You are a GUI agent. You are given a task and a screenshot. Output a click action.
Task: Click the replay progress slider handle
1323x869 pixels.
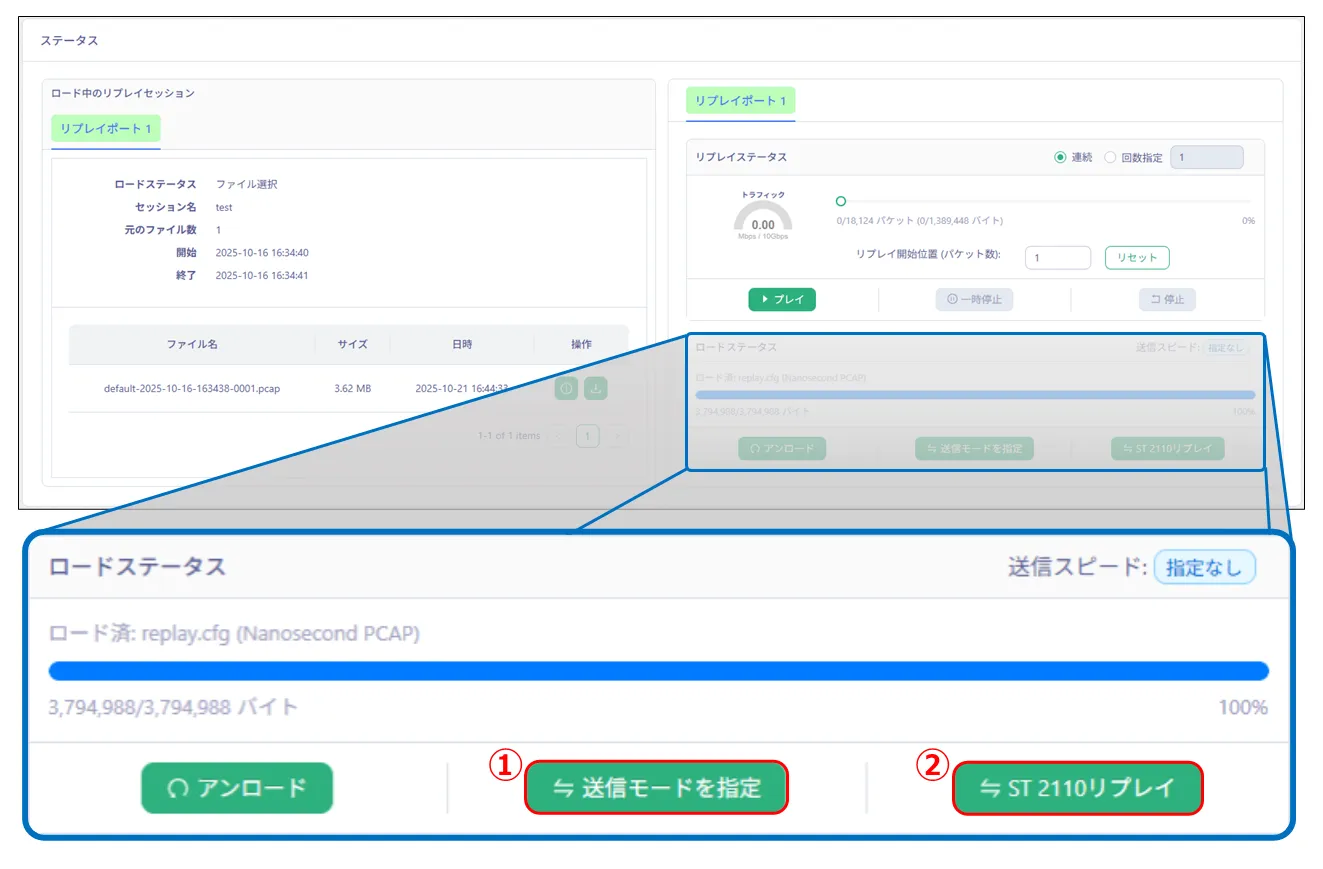pos(840,201)
